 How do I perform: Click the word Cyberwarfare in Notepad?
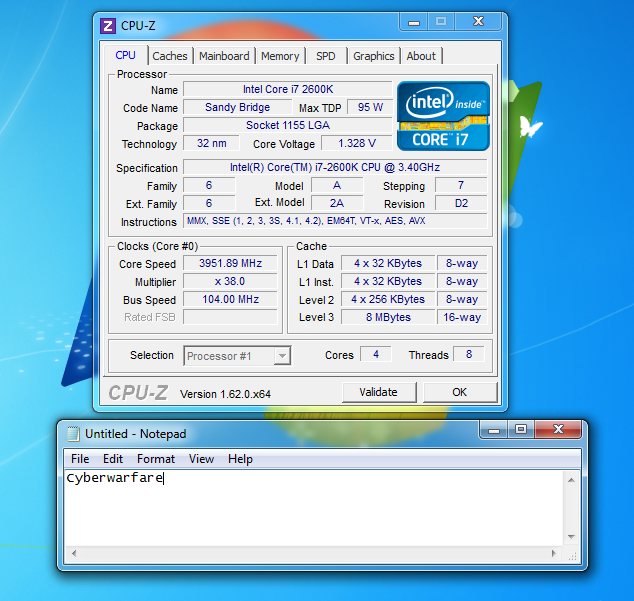(x=115, y=478)
